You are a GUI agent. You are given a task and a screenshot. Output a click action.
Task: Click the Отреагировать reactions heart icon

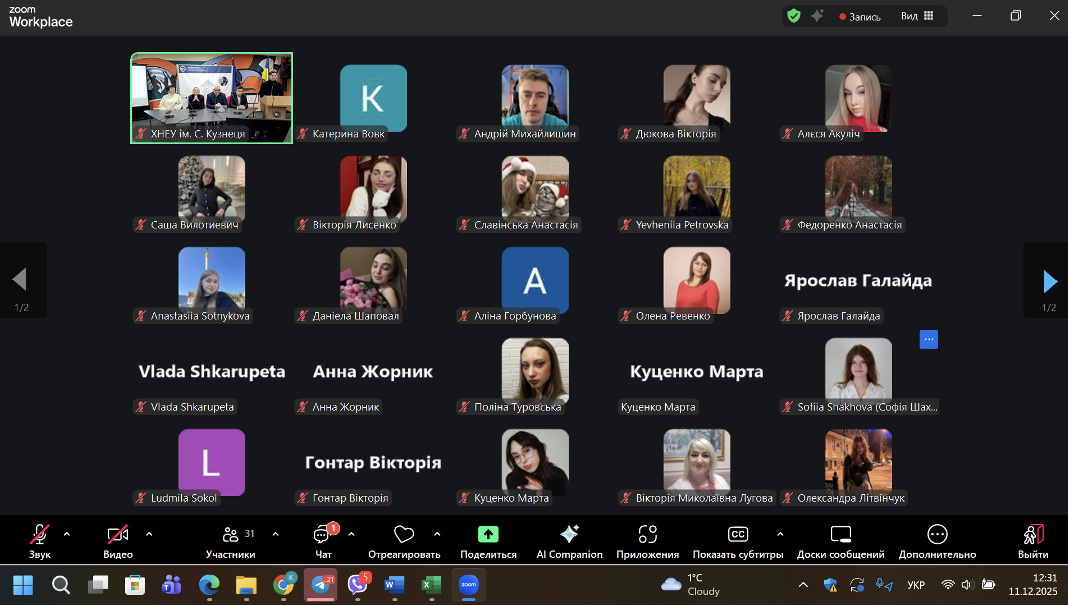pos(404,535)
